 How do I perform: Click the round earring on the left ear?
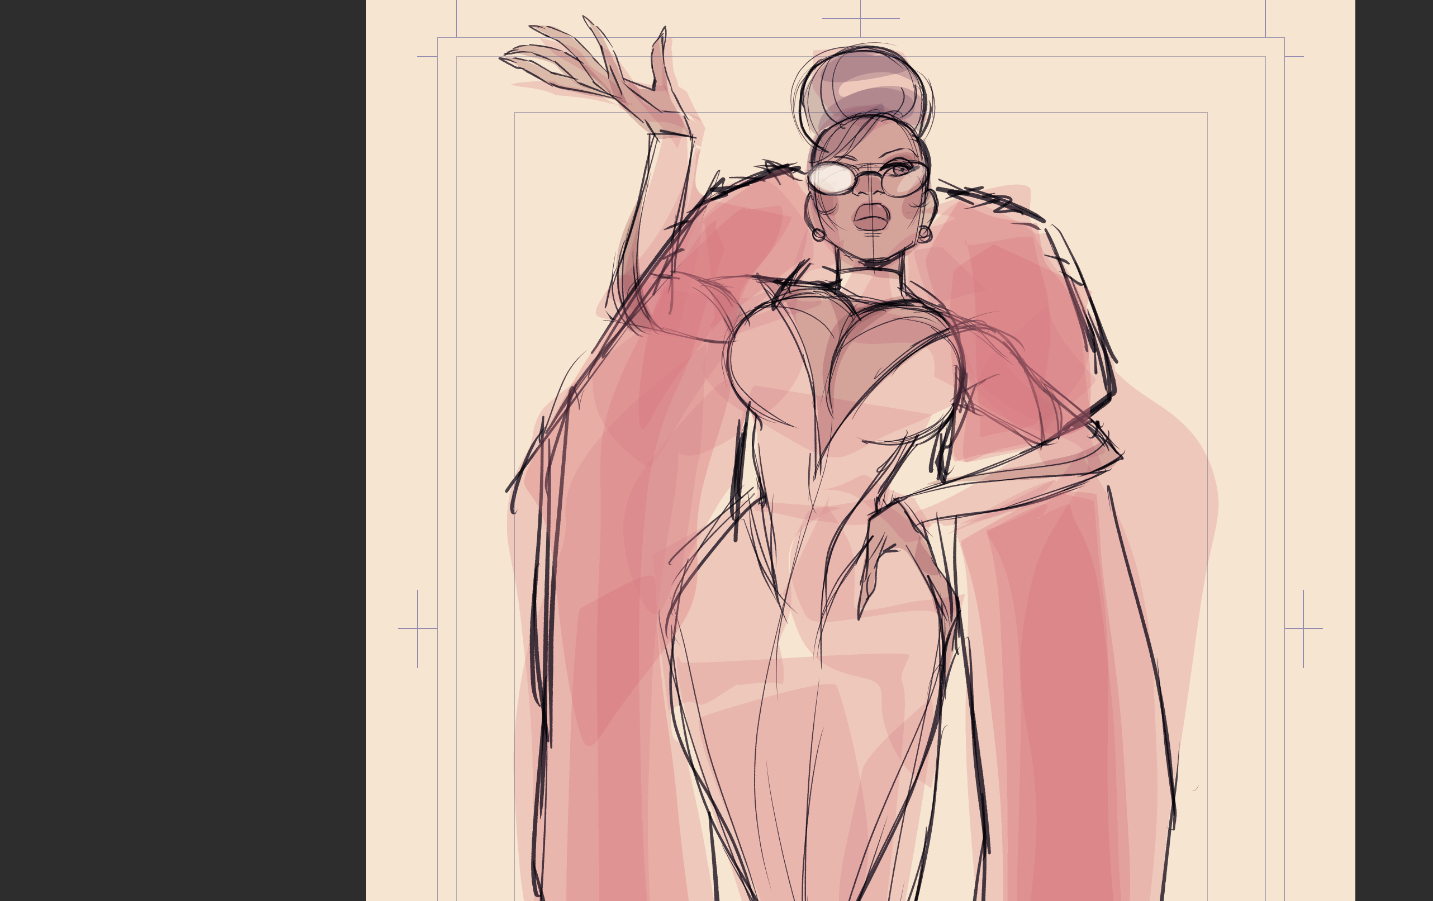click(819, 234)
